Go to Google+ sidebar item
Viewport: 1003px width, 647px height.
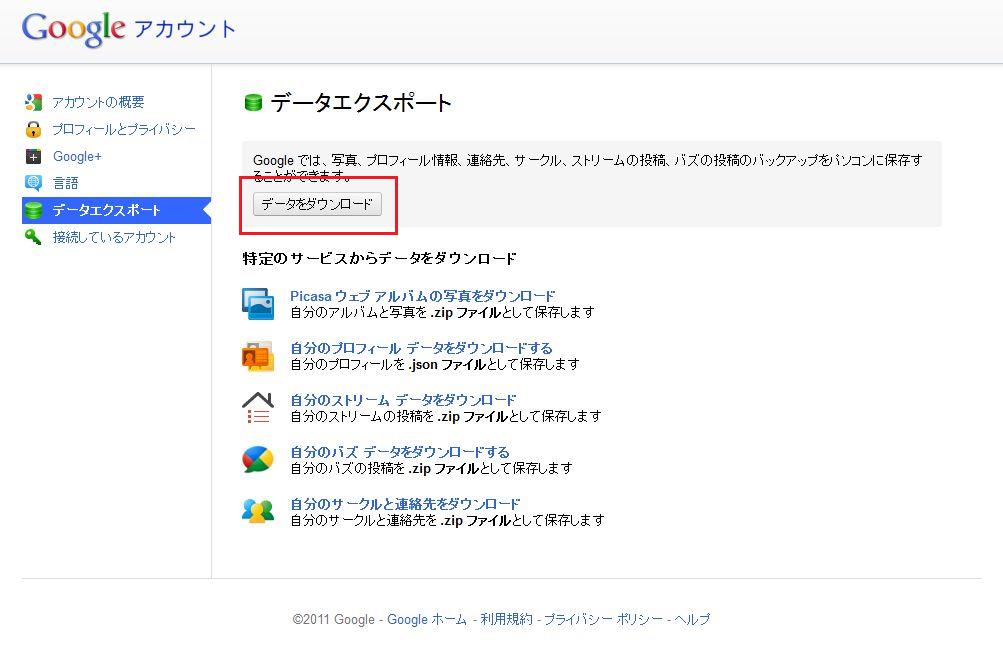coord(77,156)
